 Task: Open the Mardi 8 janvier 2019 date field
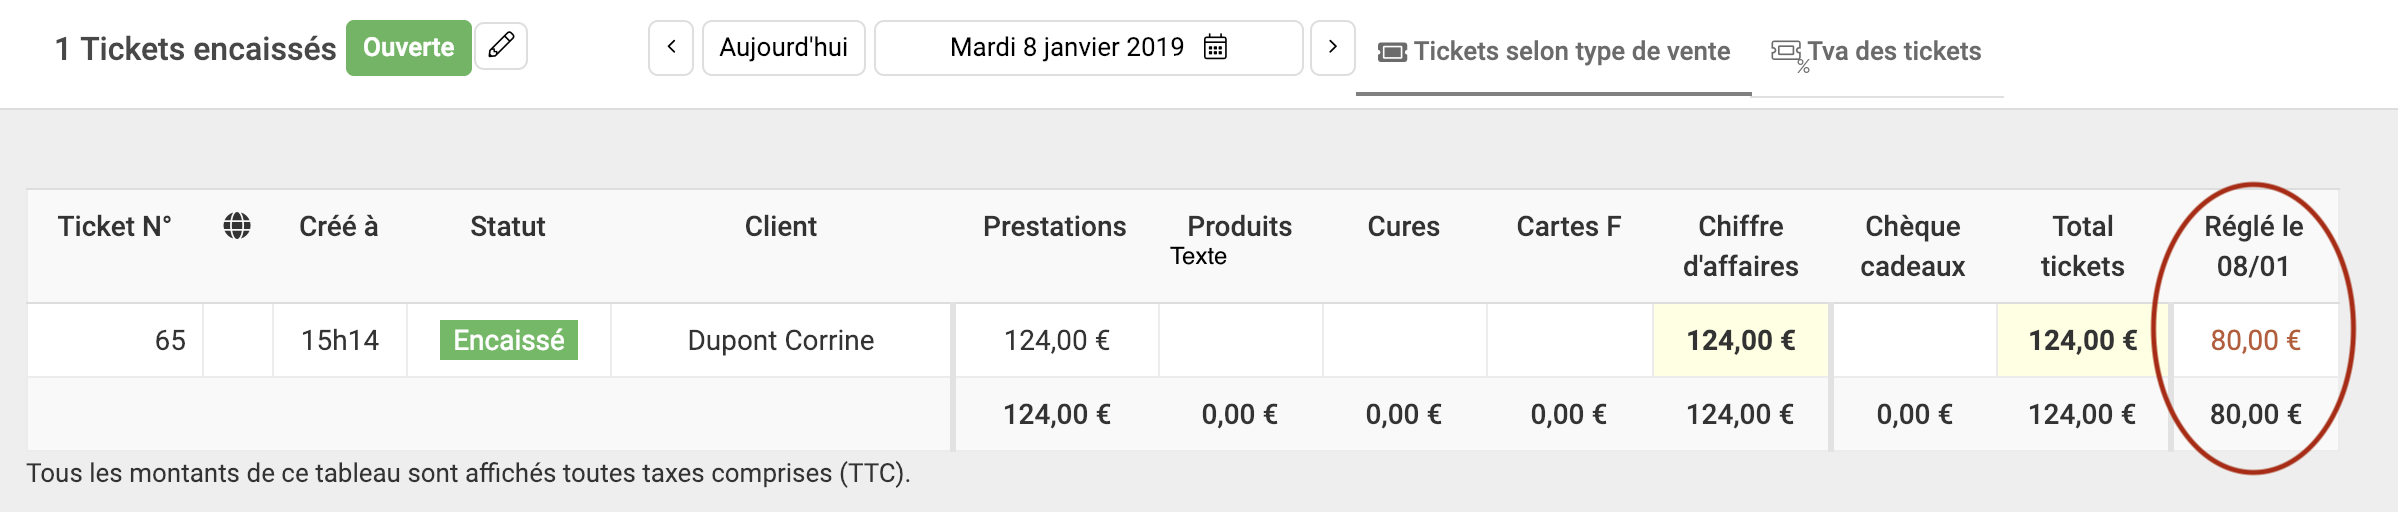pyautogui.click(x=1088, y=47)
